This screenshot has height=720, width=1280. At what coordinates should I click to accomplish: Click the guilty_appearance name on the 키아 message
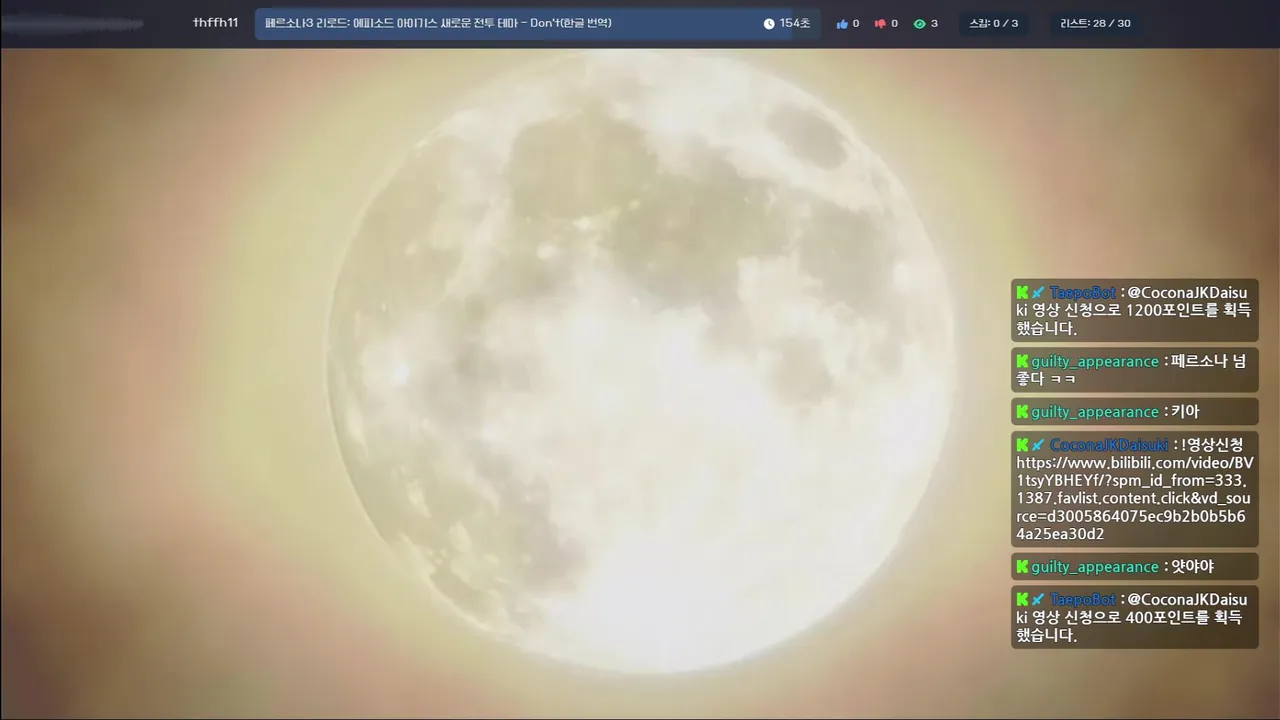pos(1095,411)
